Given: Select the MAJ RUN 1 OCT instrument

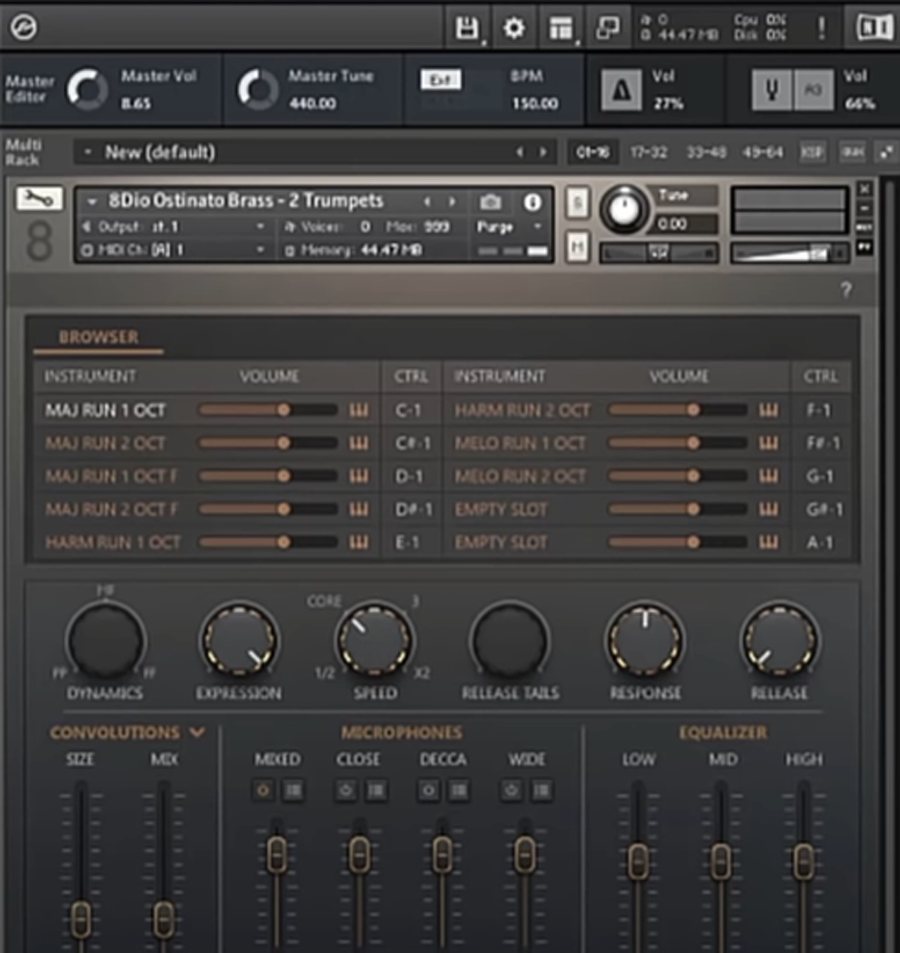Looking at the screenshot, I should 105,411.
